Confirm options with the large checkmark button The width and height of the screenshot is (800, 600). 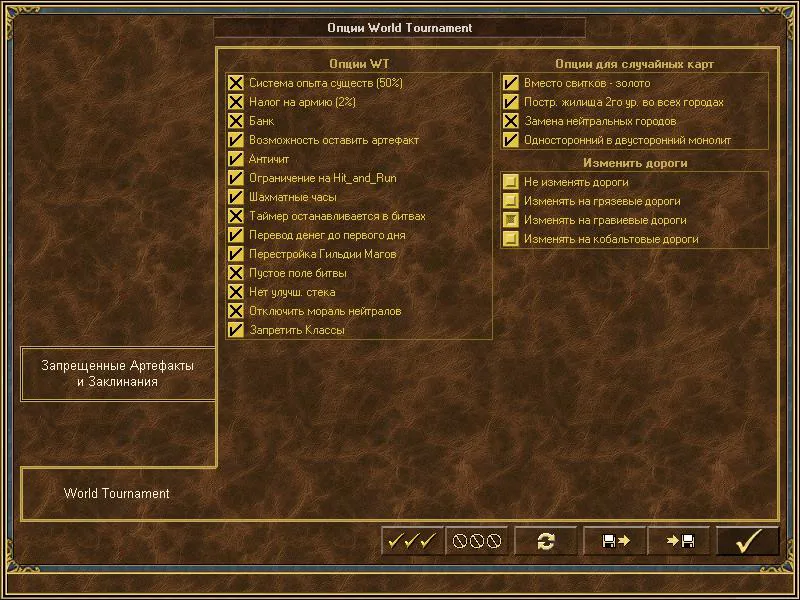click(748, 541)
